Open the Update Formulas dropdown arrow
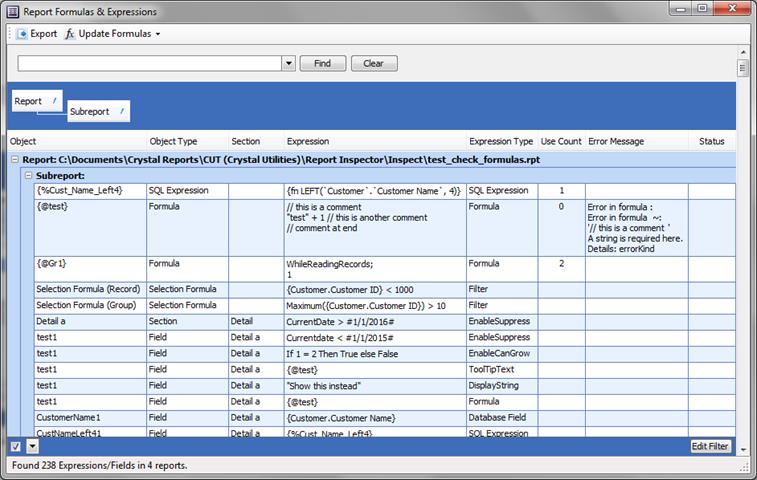This screenshot has width=757, height=480. click(158, 34)
